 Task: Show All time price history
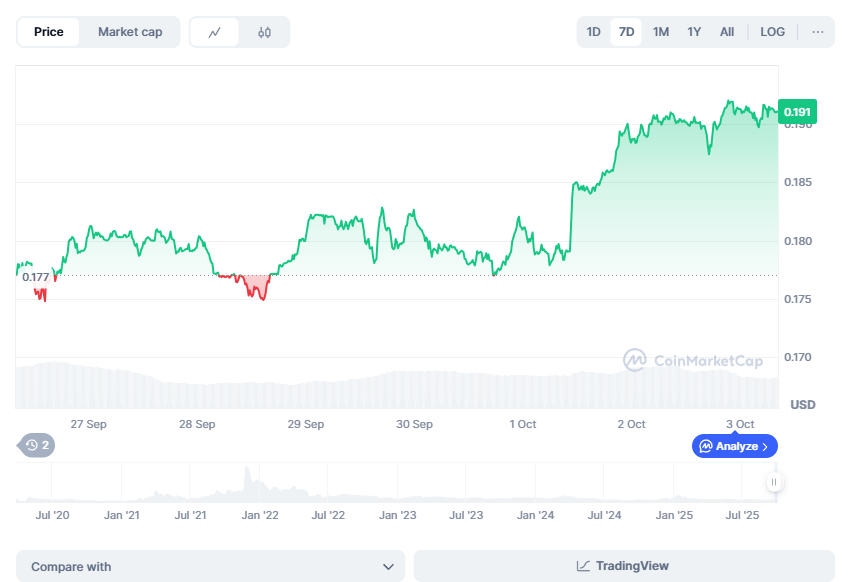(727, 32)
